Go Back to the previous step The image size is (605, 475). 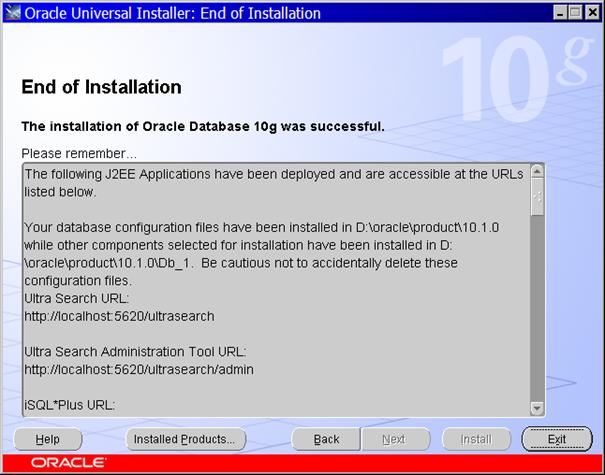(326, 439)
